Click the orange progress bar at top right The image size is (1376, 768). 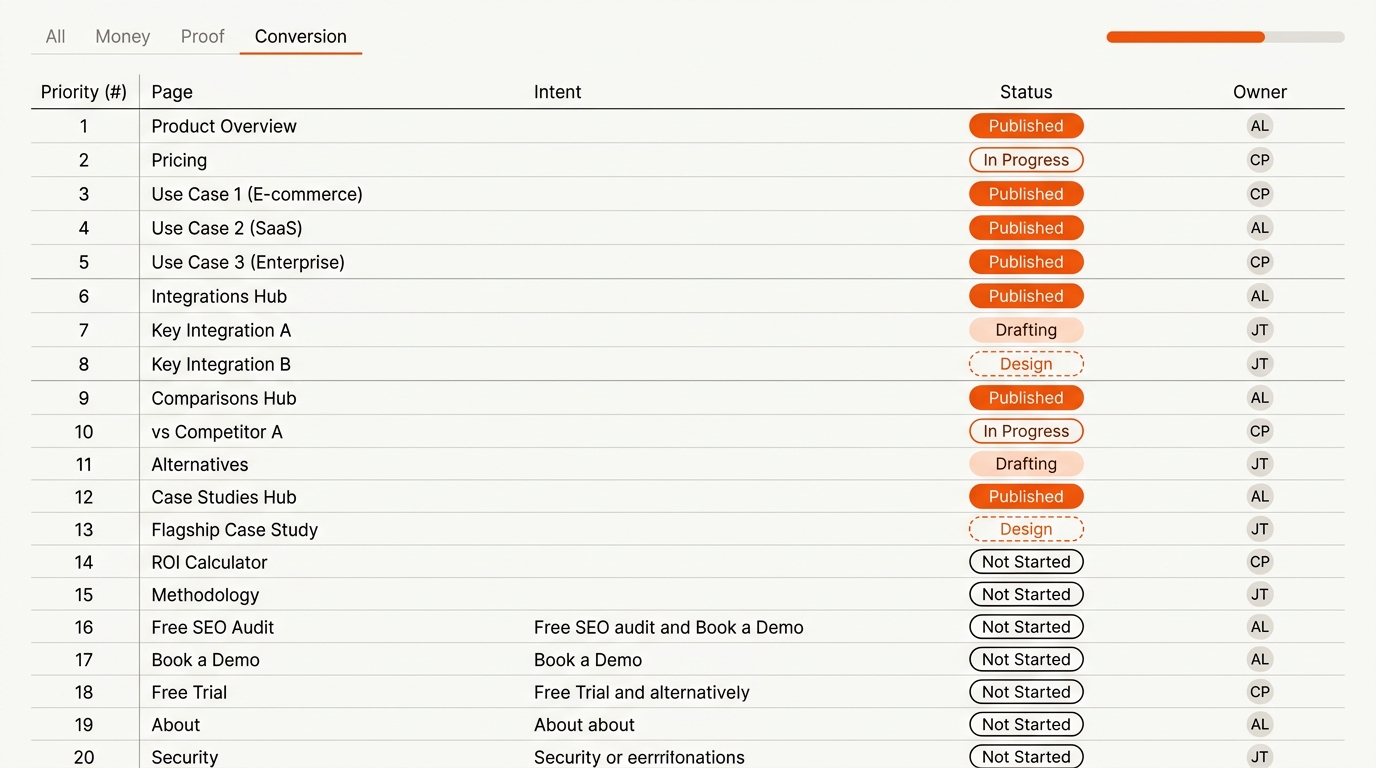[x=1225, y=37]
